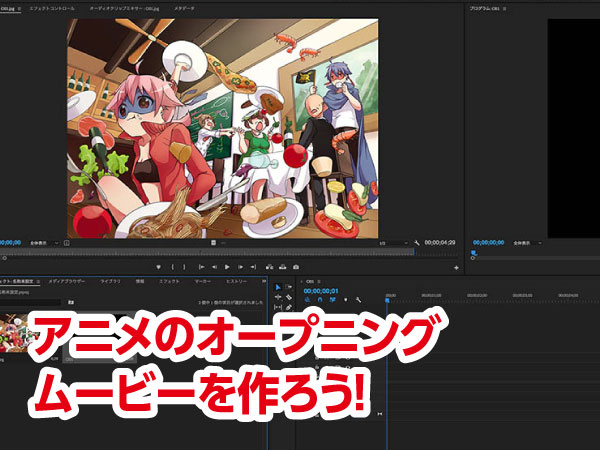
Task: Switch to History tab
Action: tap(236, 281)
